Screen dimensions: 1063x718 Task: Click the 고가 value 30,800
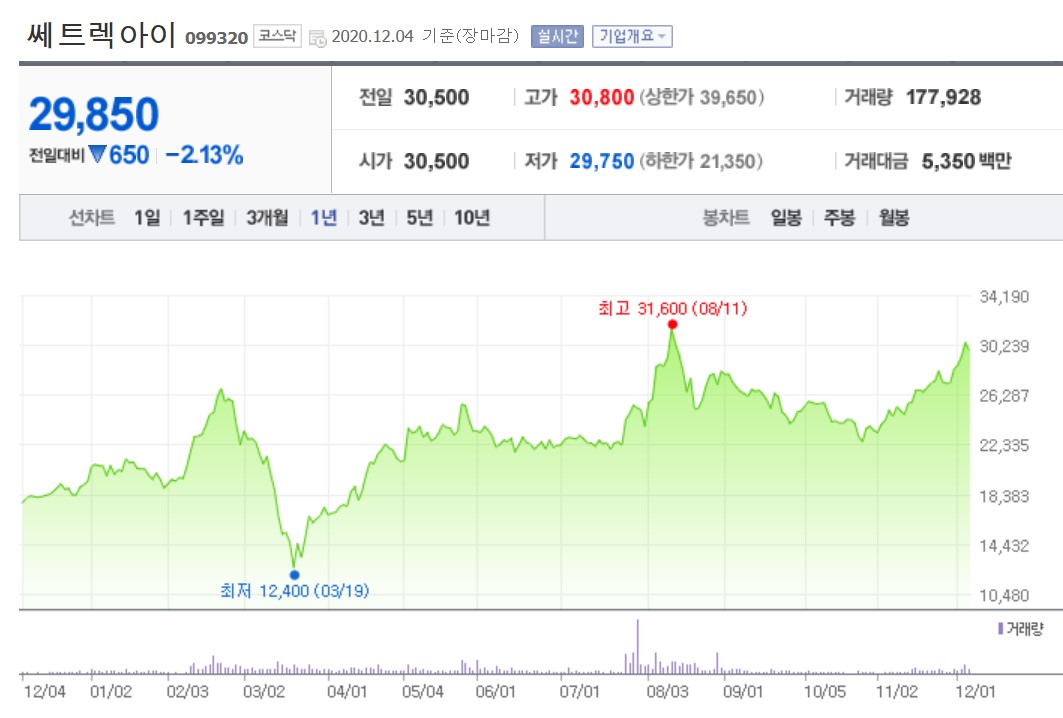click(x=601, y=98)
